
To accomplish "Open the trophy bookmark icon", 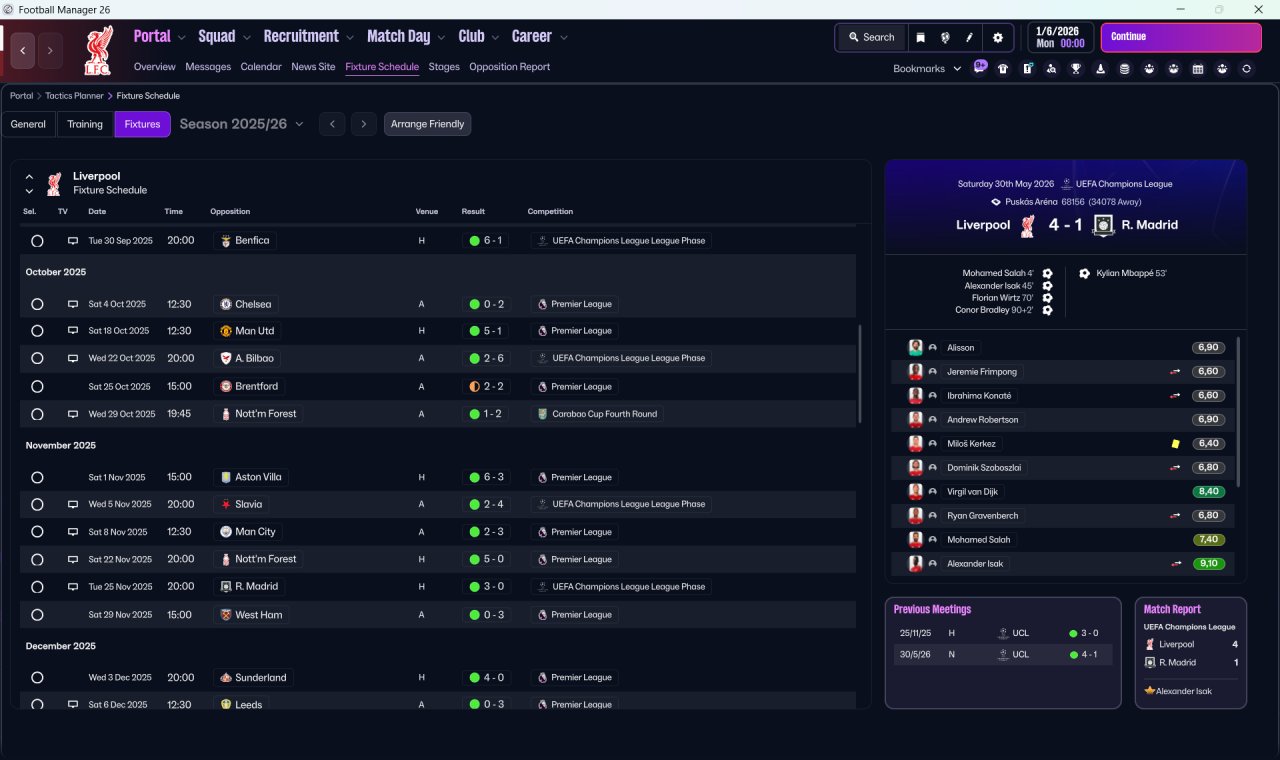I will (x=1076, y=69).
